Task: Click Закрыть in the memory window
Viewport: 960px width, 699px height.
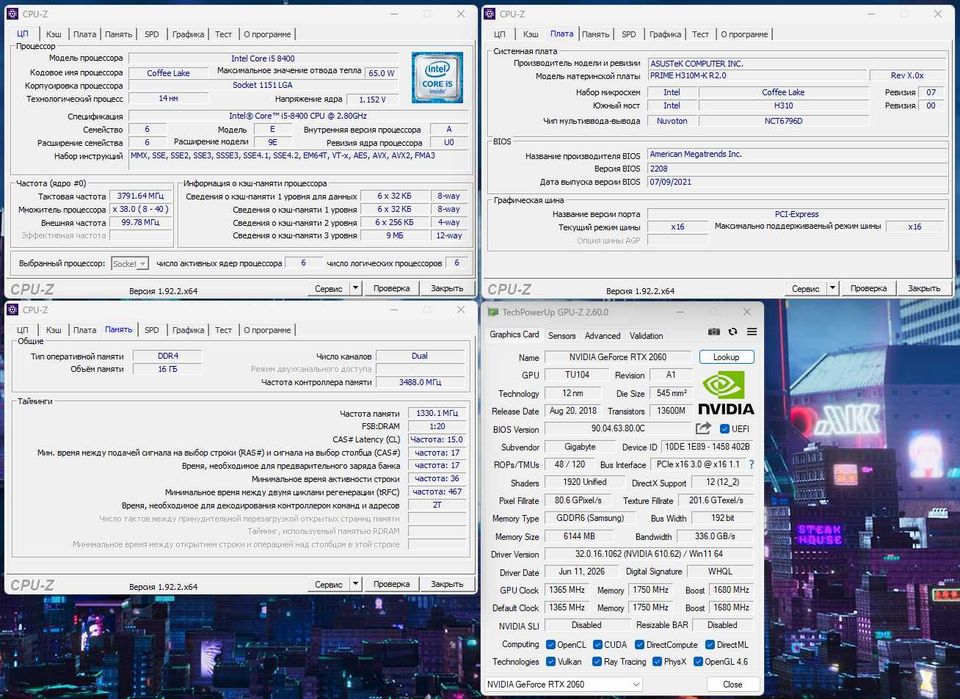Action: (447, 584)
